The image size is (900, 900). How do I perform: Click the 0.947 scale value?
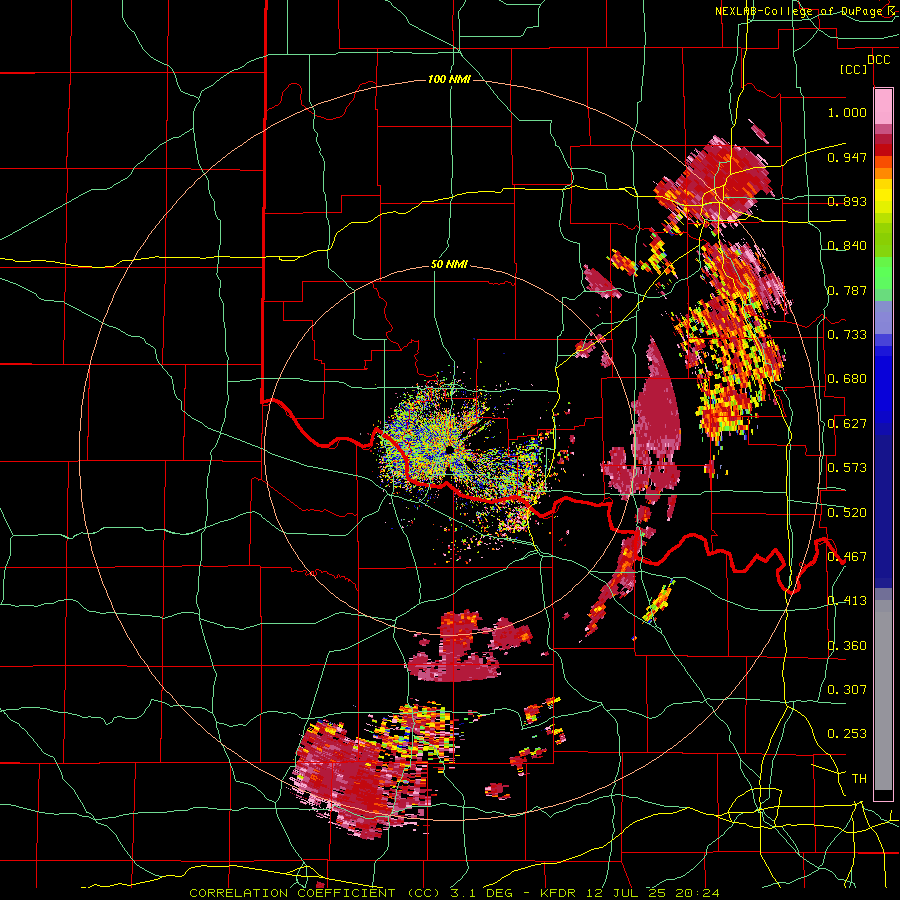tap(847, 157)
